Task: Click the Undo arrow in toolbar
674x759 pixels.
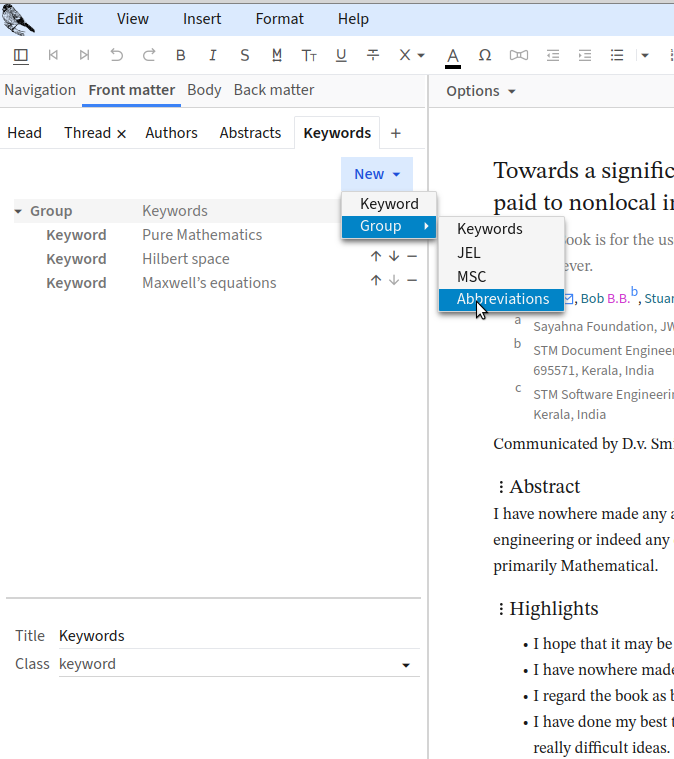Action: pos(117,55)
